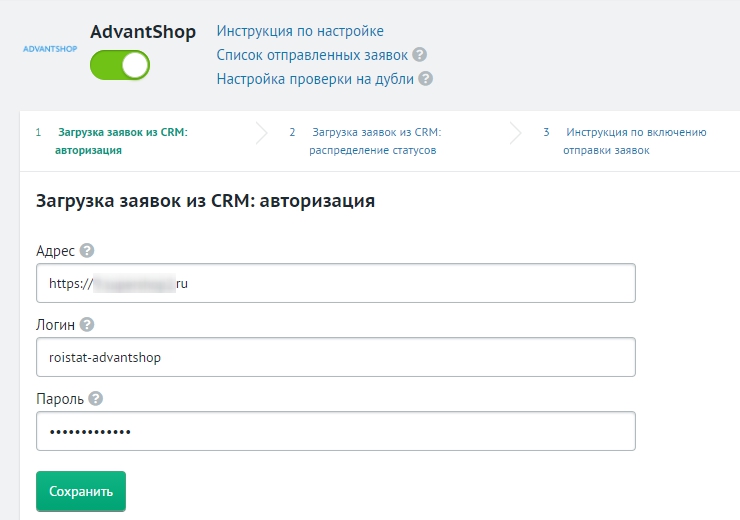This screenshot has width=740, height=520.
Task: Open the Инструкция по настройке link
Action: click(x=300, y=32)
